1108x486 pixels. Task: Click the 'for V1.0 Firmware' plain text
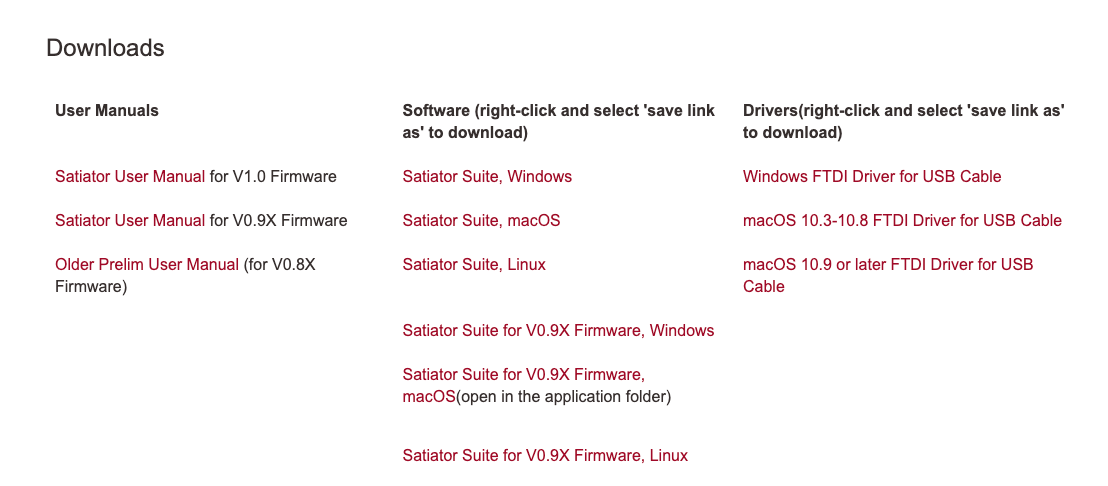[273, 177]
